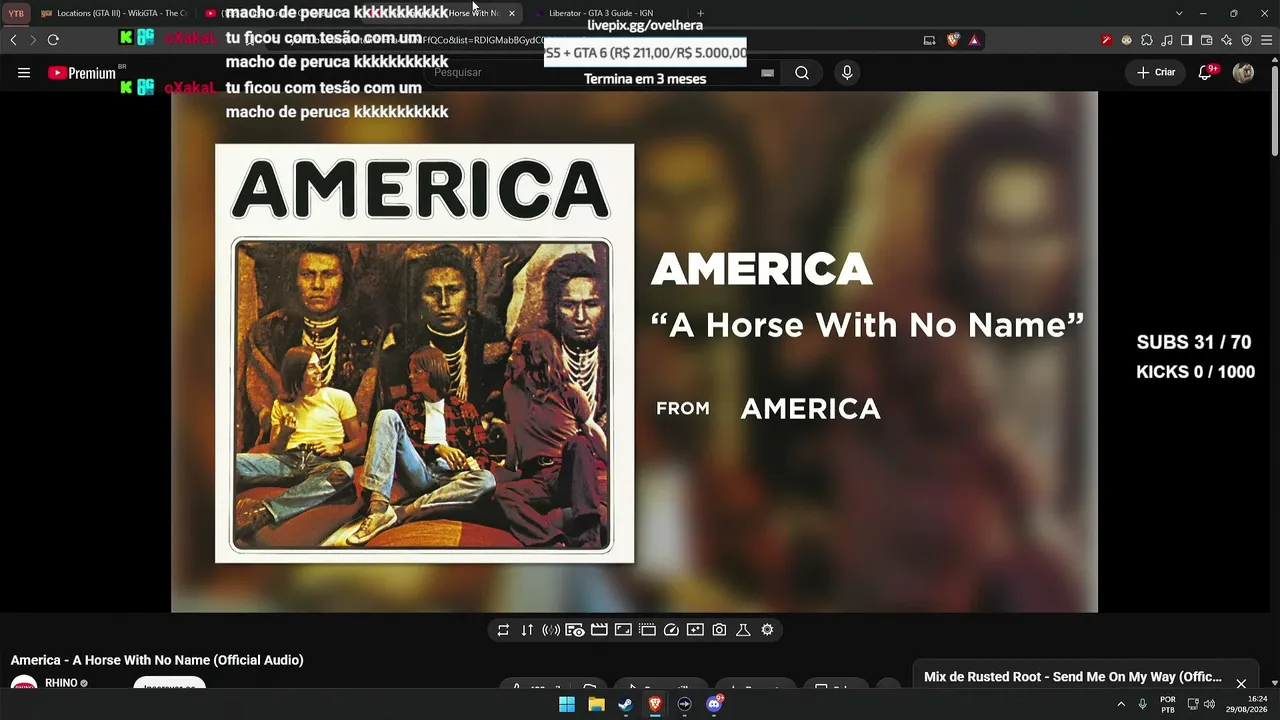Go to YouTube Premium home logo
Screen dimensions: 1280x720
[x=82, y=73]
